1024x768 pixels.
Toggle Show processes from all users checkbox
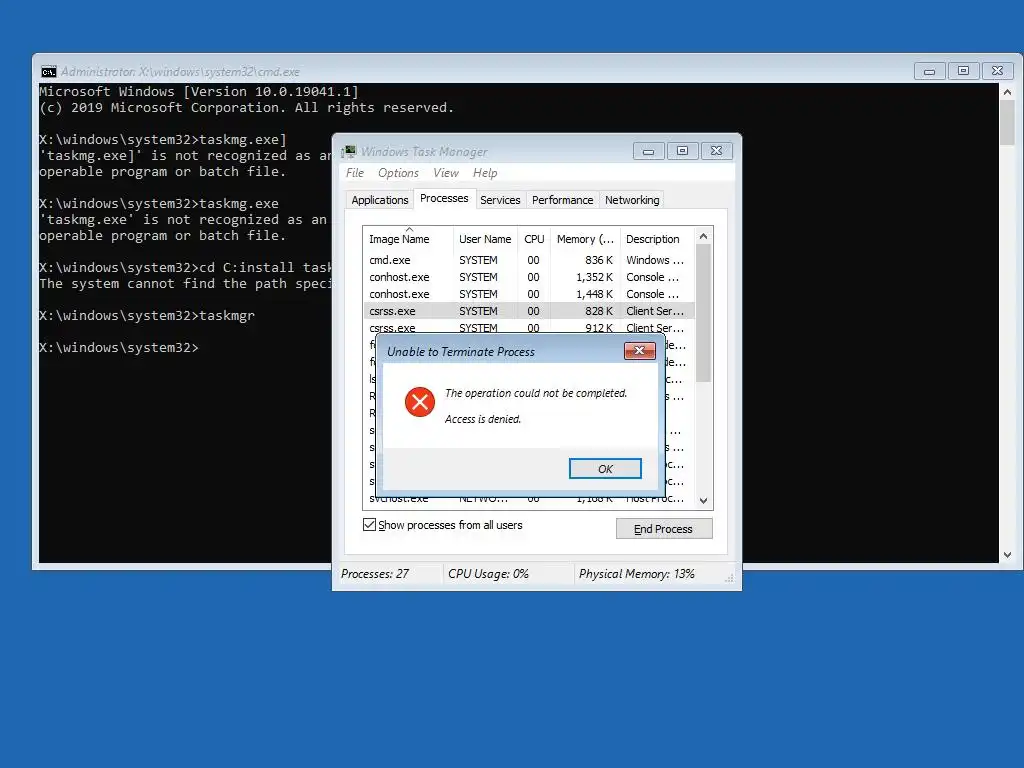[x=370, y=524]
